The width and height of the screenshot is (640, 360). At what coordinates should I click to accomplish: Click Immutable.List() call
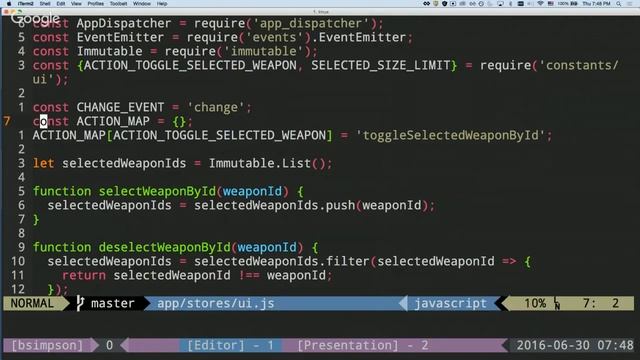click(x=267, y=163)
